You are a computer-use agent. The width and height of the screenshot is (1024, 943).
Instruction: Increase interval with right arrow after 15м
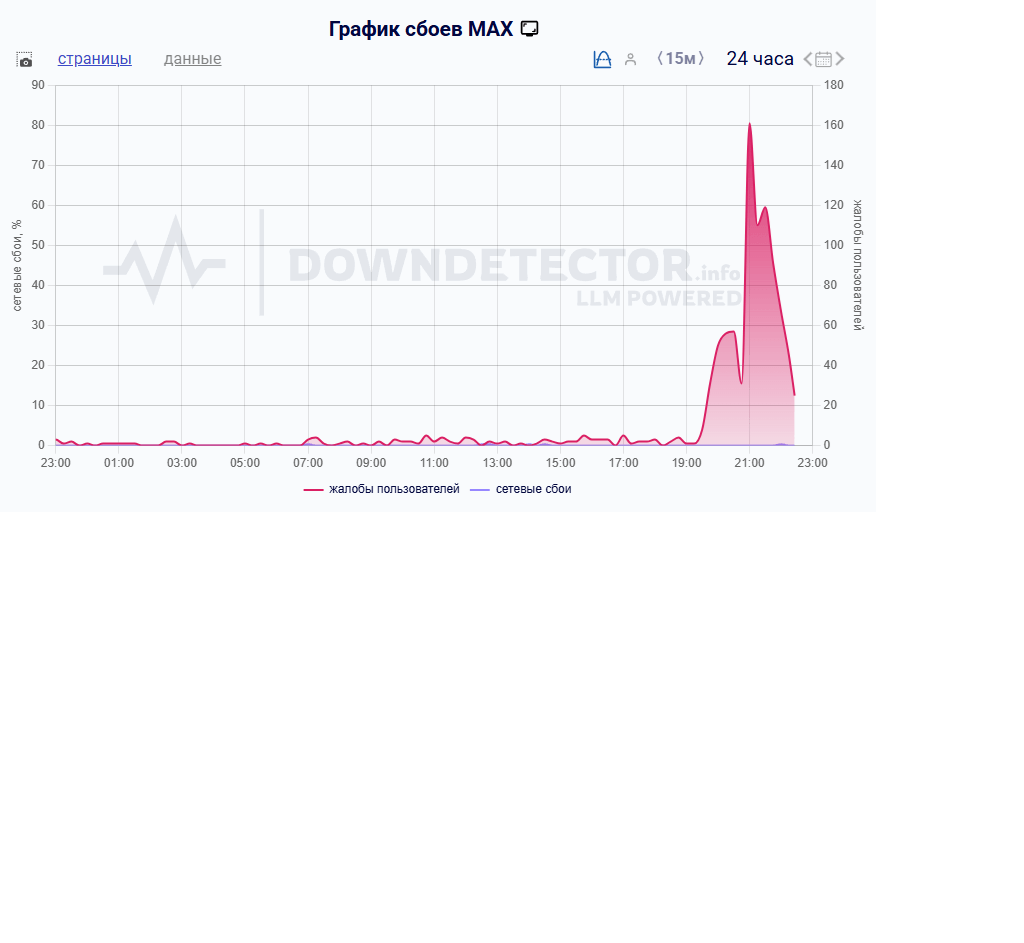[702, 59]
